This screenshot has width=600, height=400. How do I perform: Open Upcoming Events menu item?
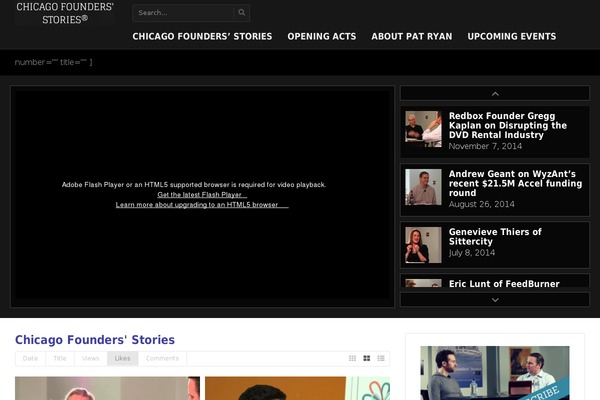click(512, 36)
